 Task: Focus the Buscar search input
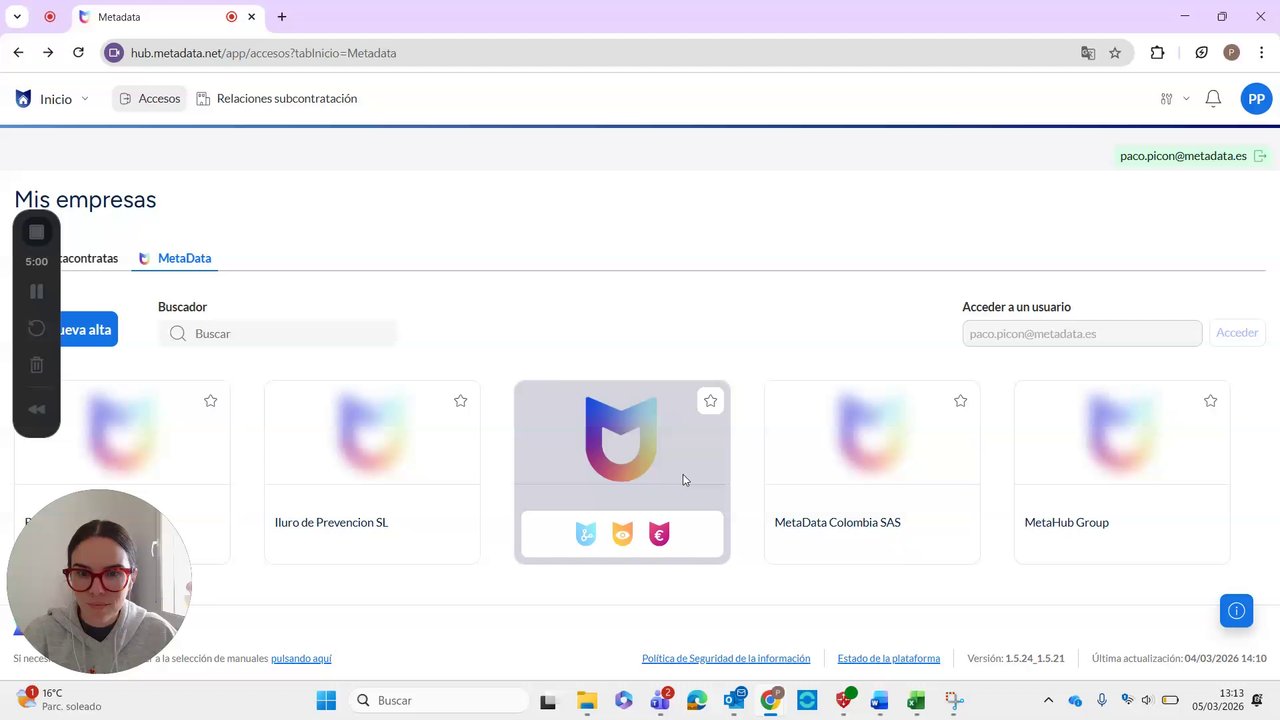click(x=278, y=333)
